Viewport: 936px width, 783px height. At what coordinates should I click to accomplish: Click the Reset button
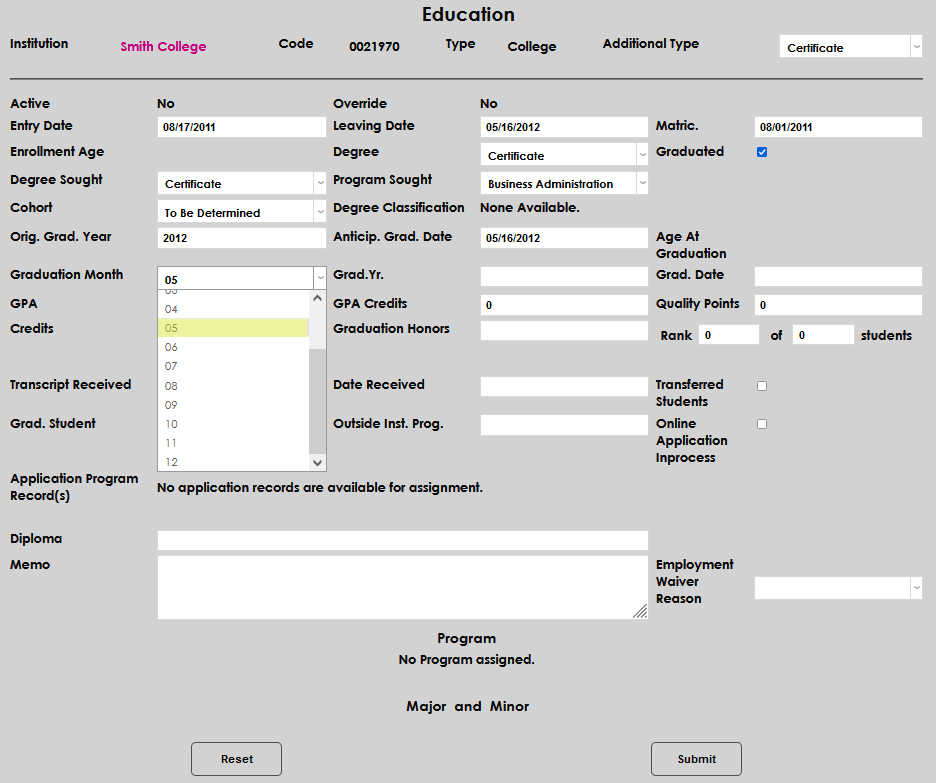coord(236,759)
